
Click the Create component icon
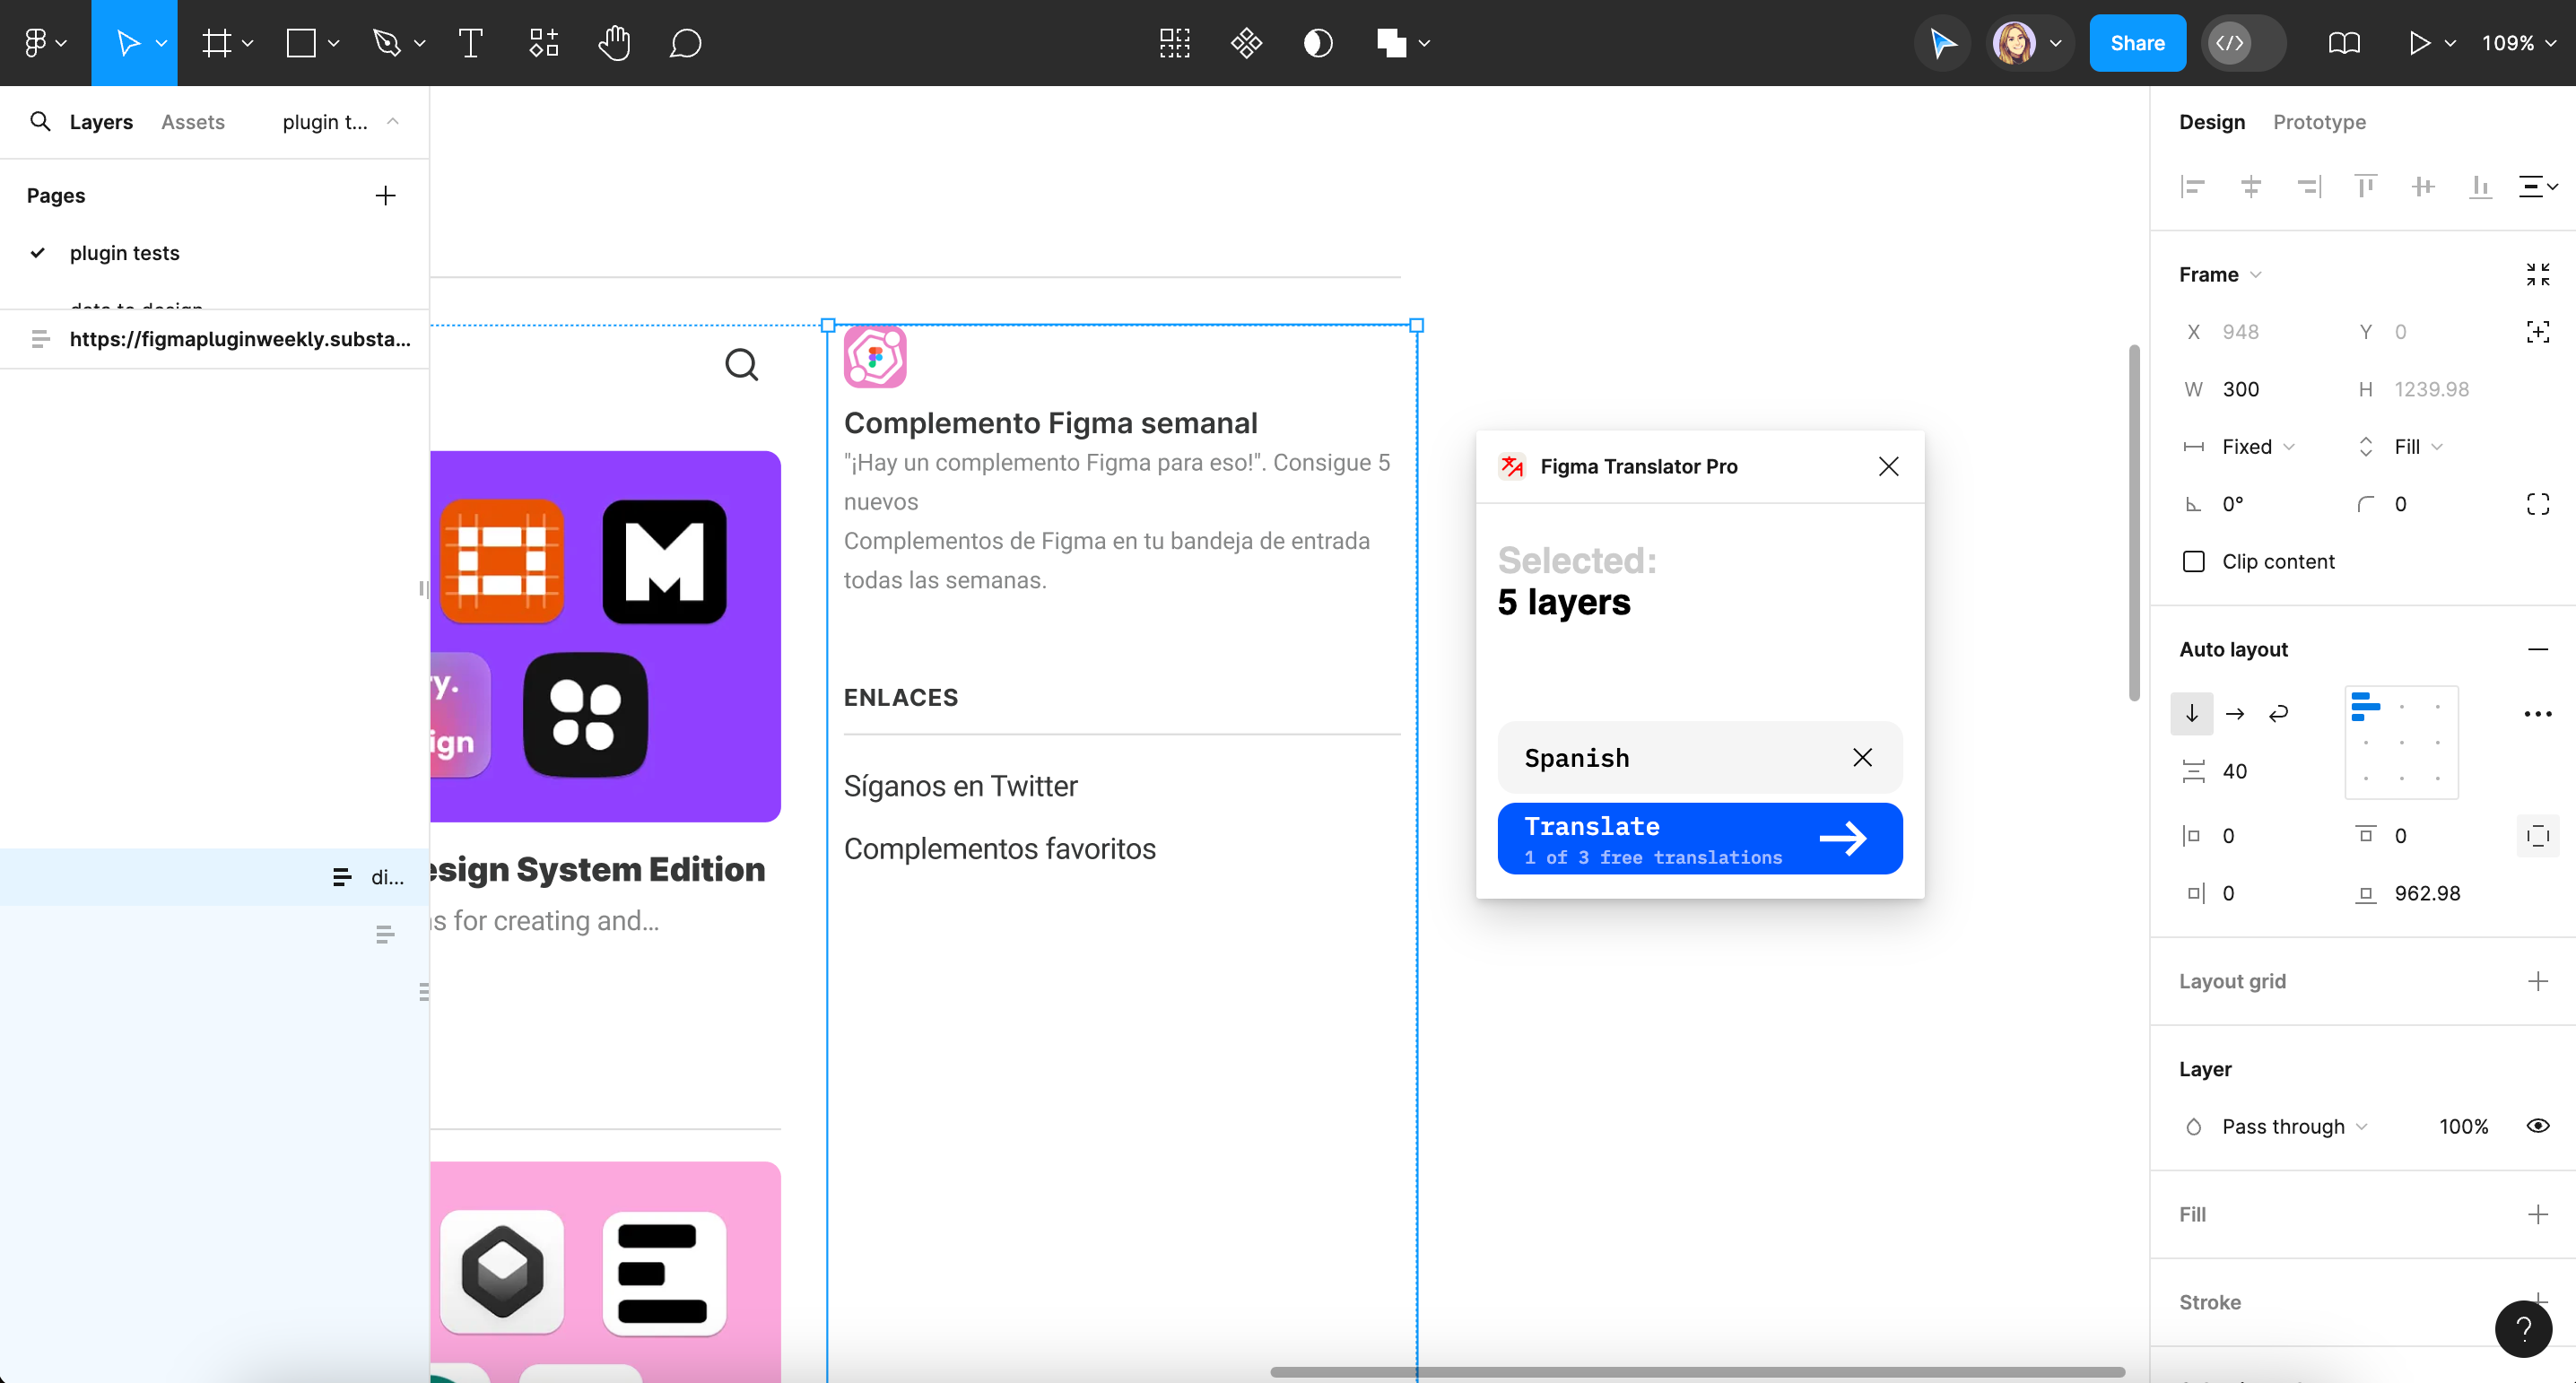(x=1246, y=43)
